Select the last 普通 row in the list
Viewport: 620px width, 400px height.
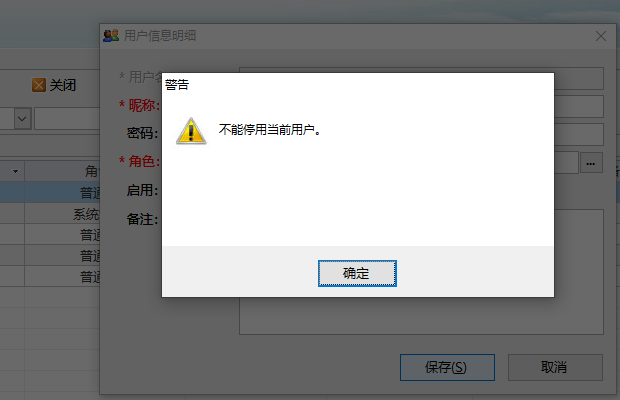[50, 276]
